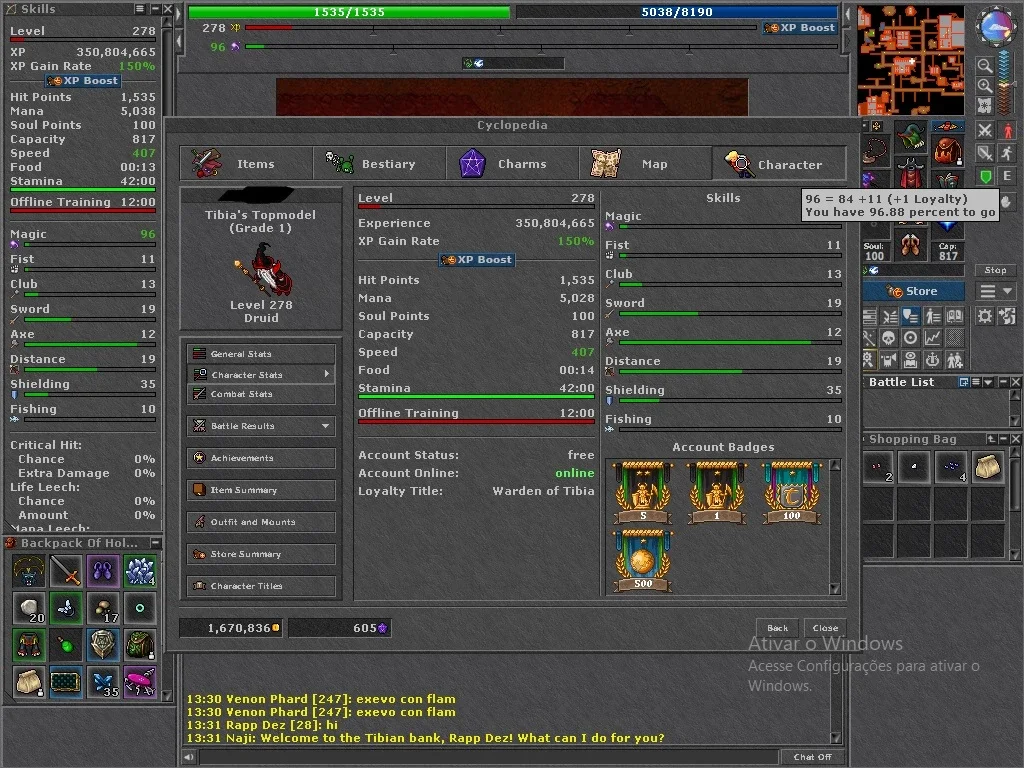Switch to the Items tab
The image size is (1024, 768).
246,163
